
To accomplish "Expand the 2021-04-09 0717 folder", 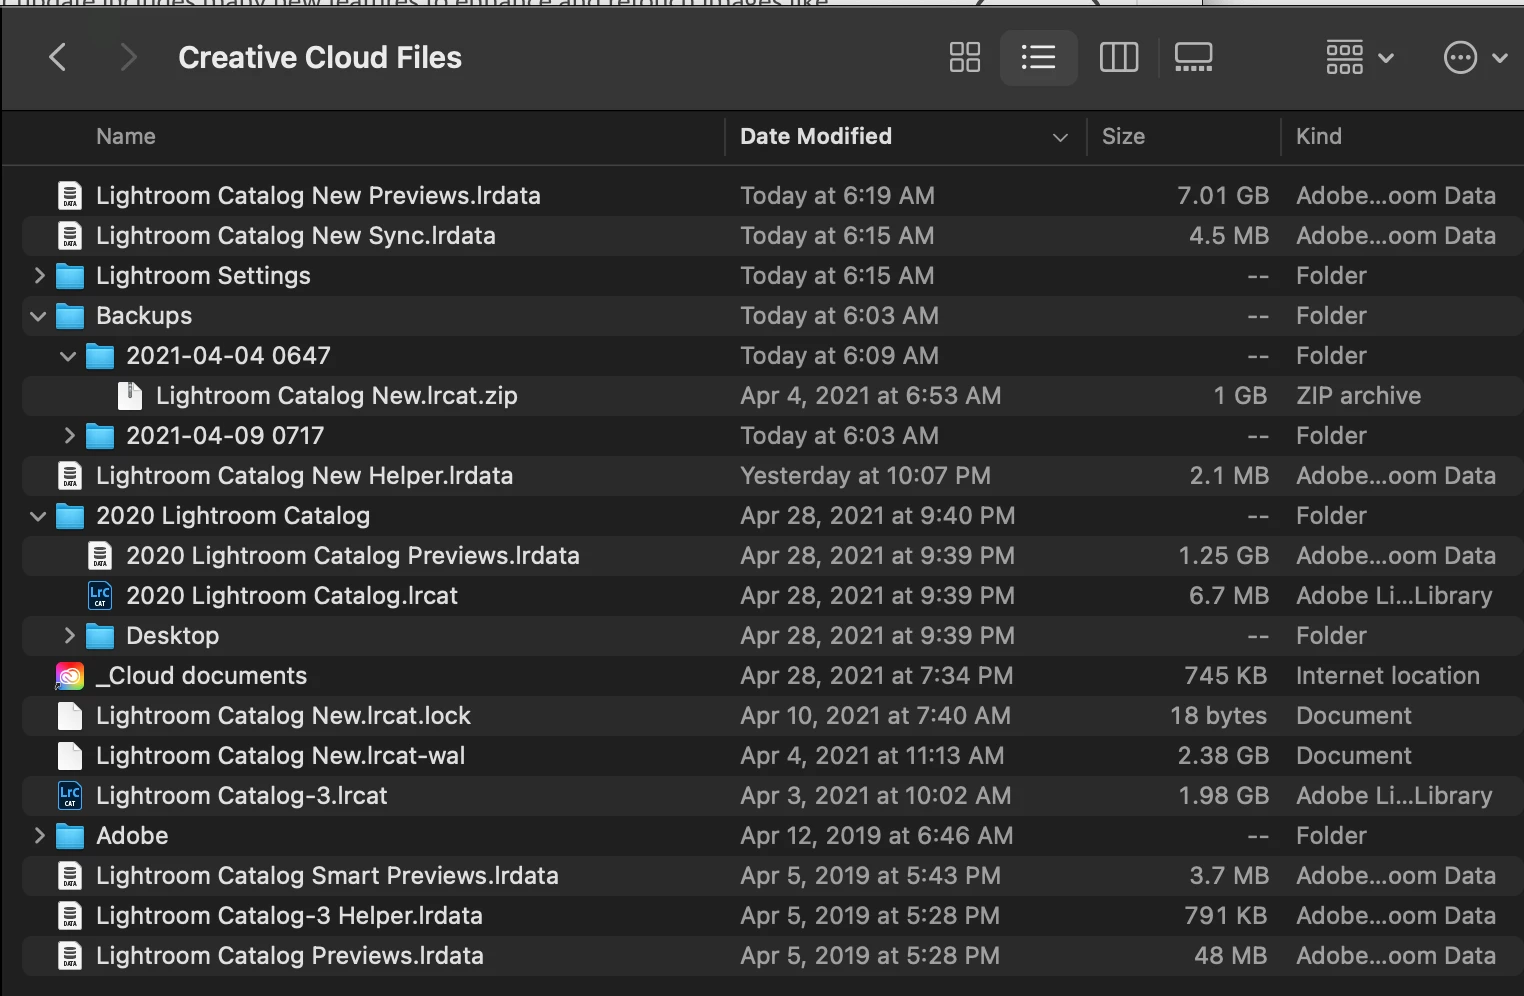I will [x=69, y=435].
